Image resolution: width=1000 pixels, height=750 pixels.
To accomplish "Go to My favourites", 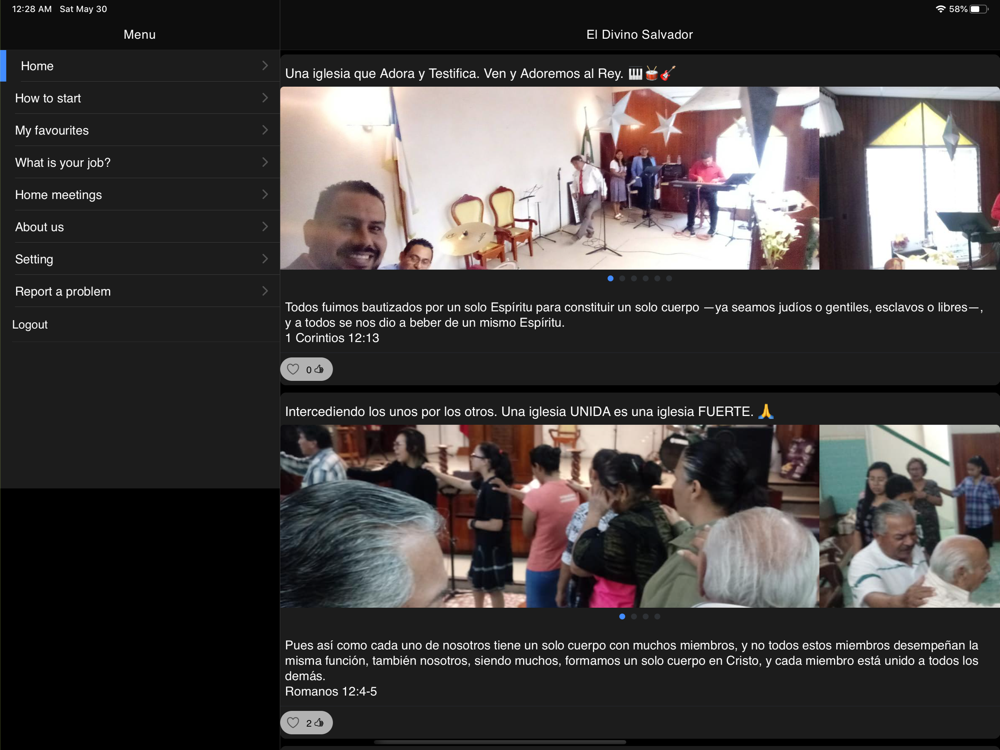I will 140,130.
